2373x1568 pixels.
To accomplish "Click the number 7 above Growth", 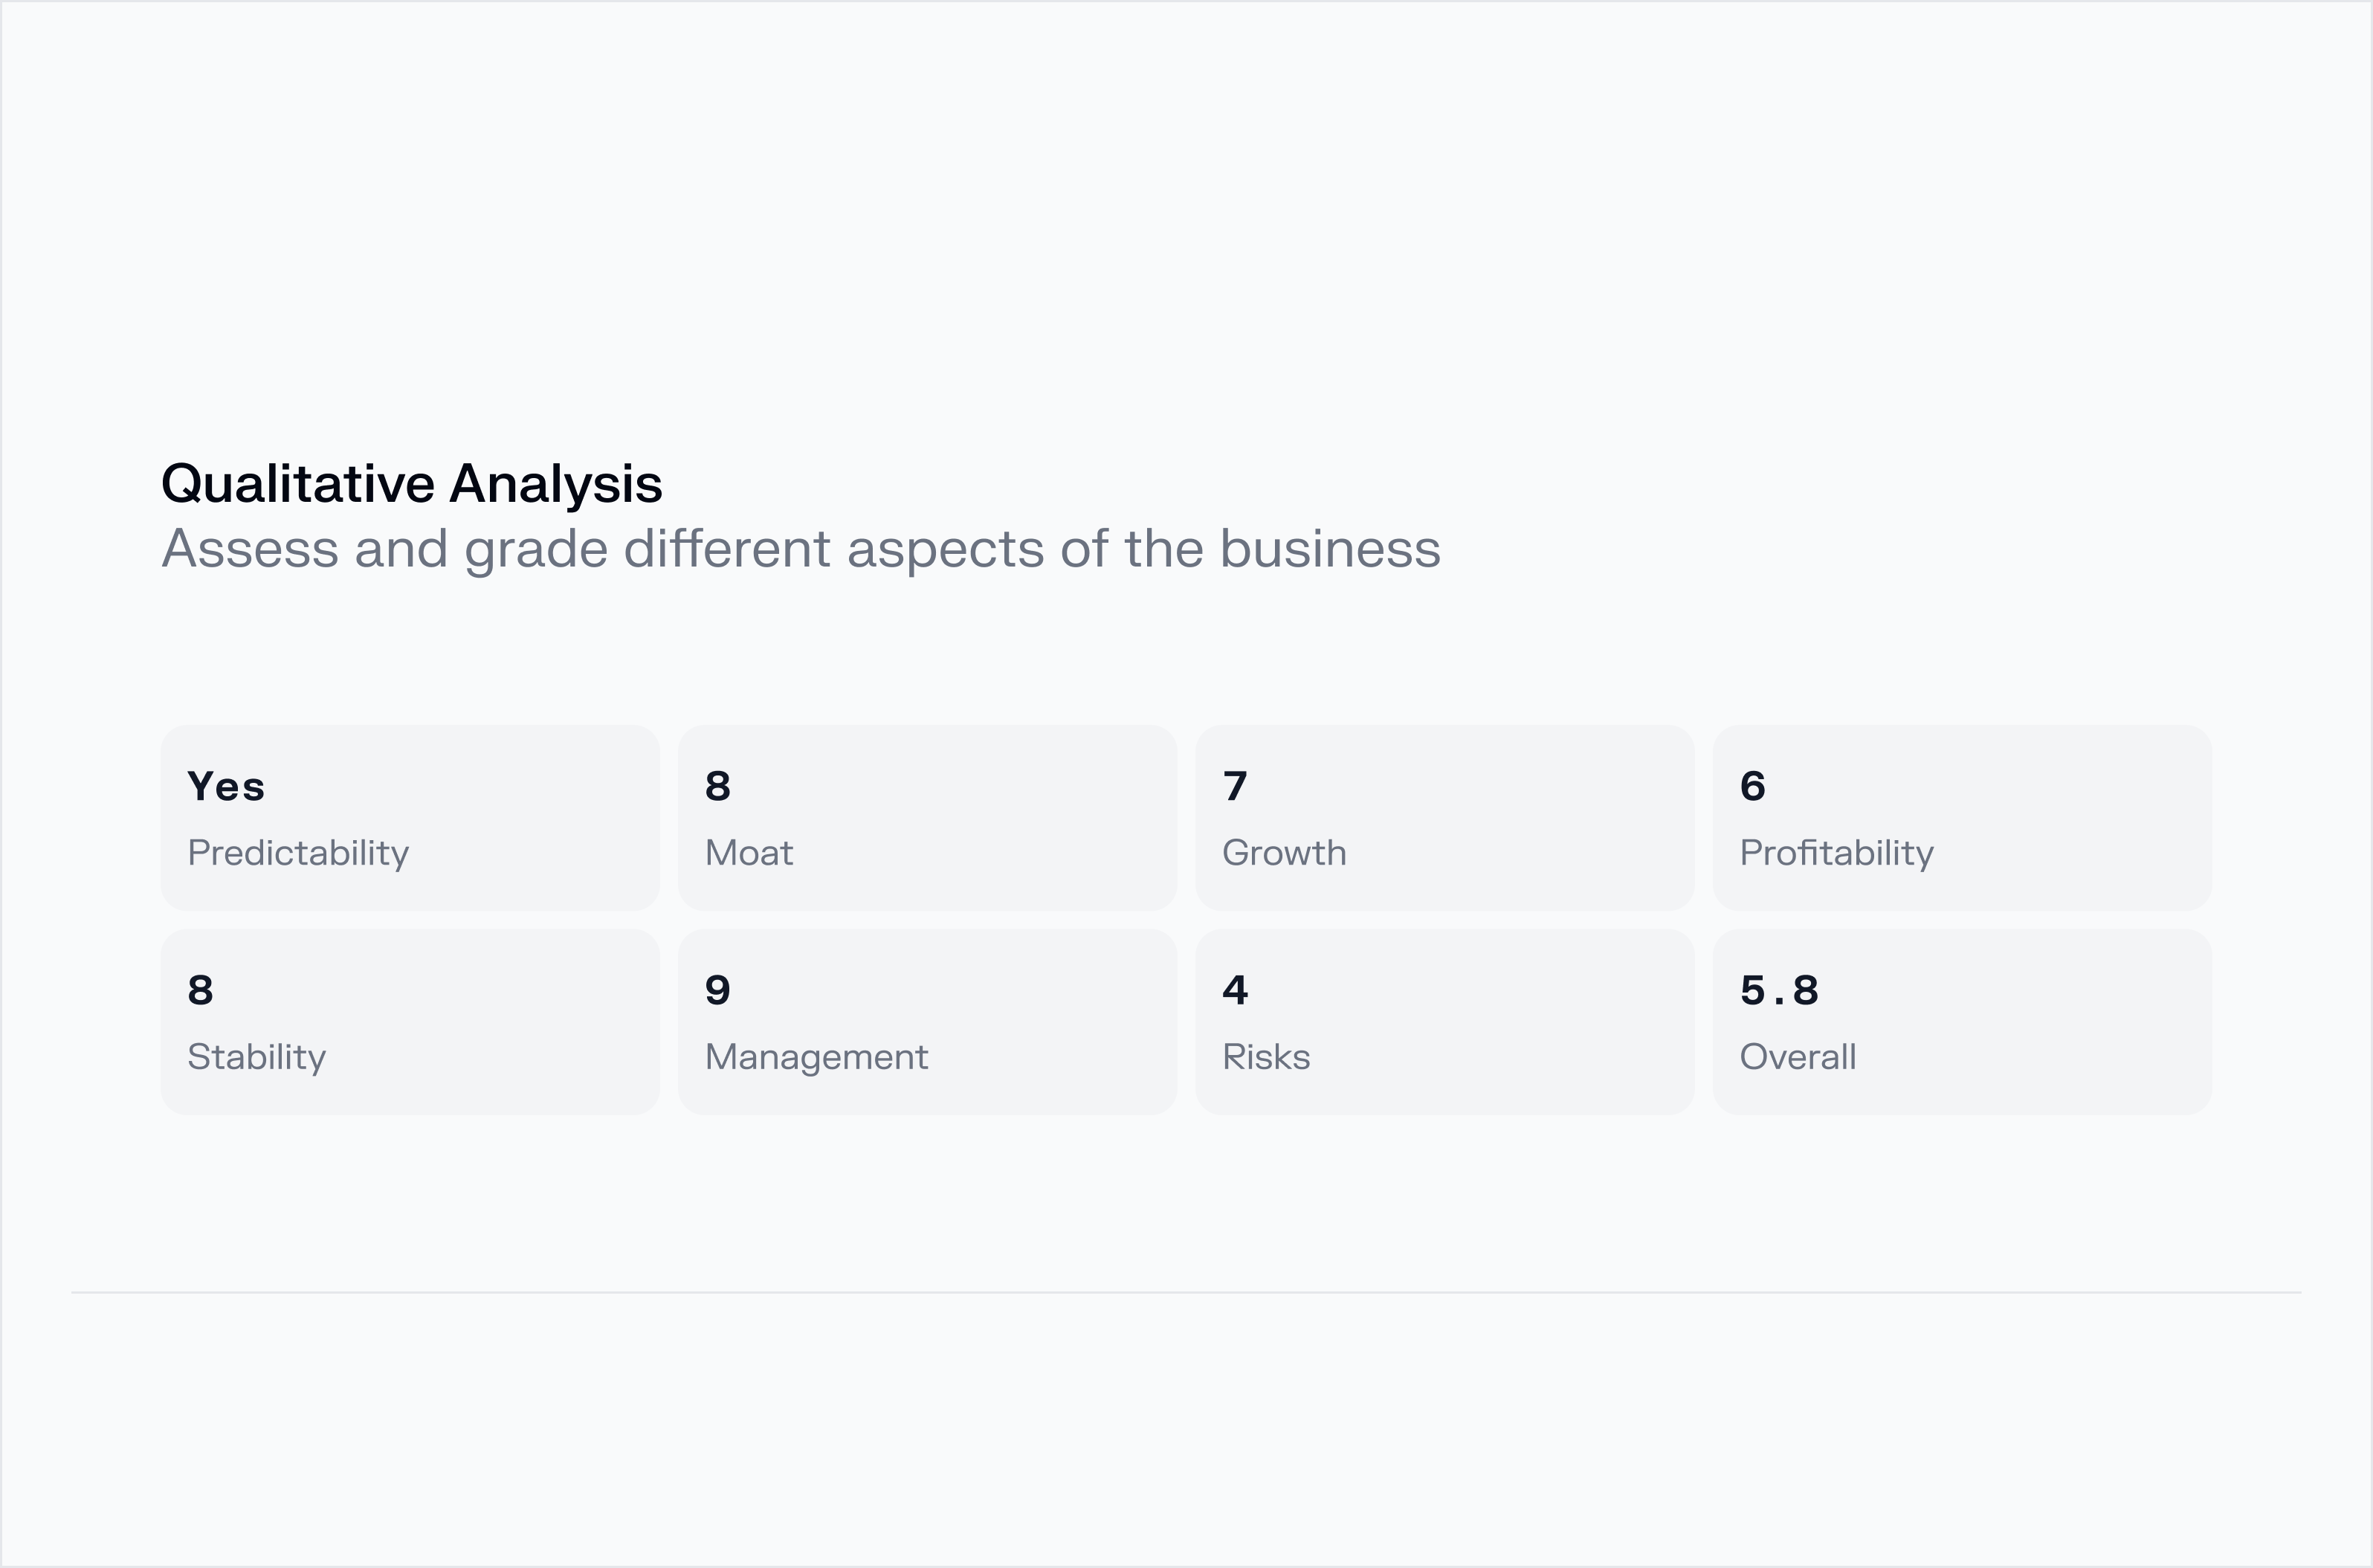I will click(1235, 787).
